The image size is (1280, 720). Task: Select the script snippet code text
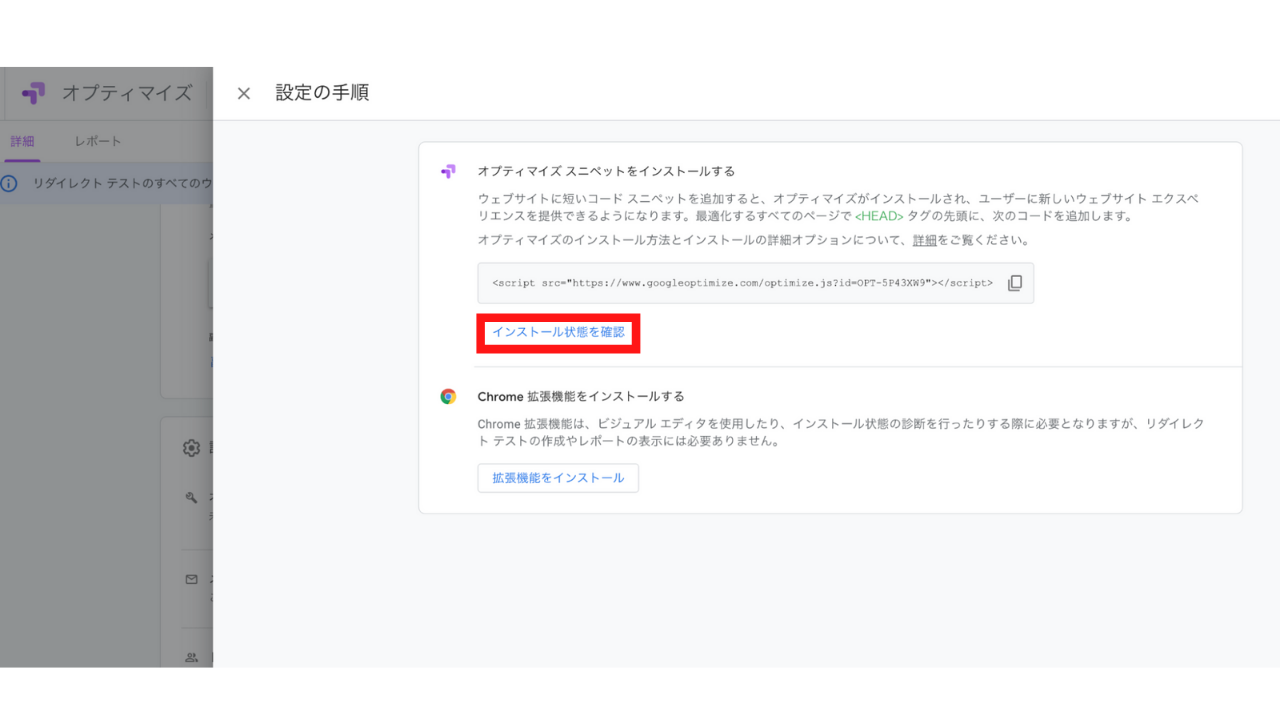(742, 283)
